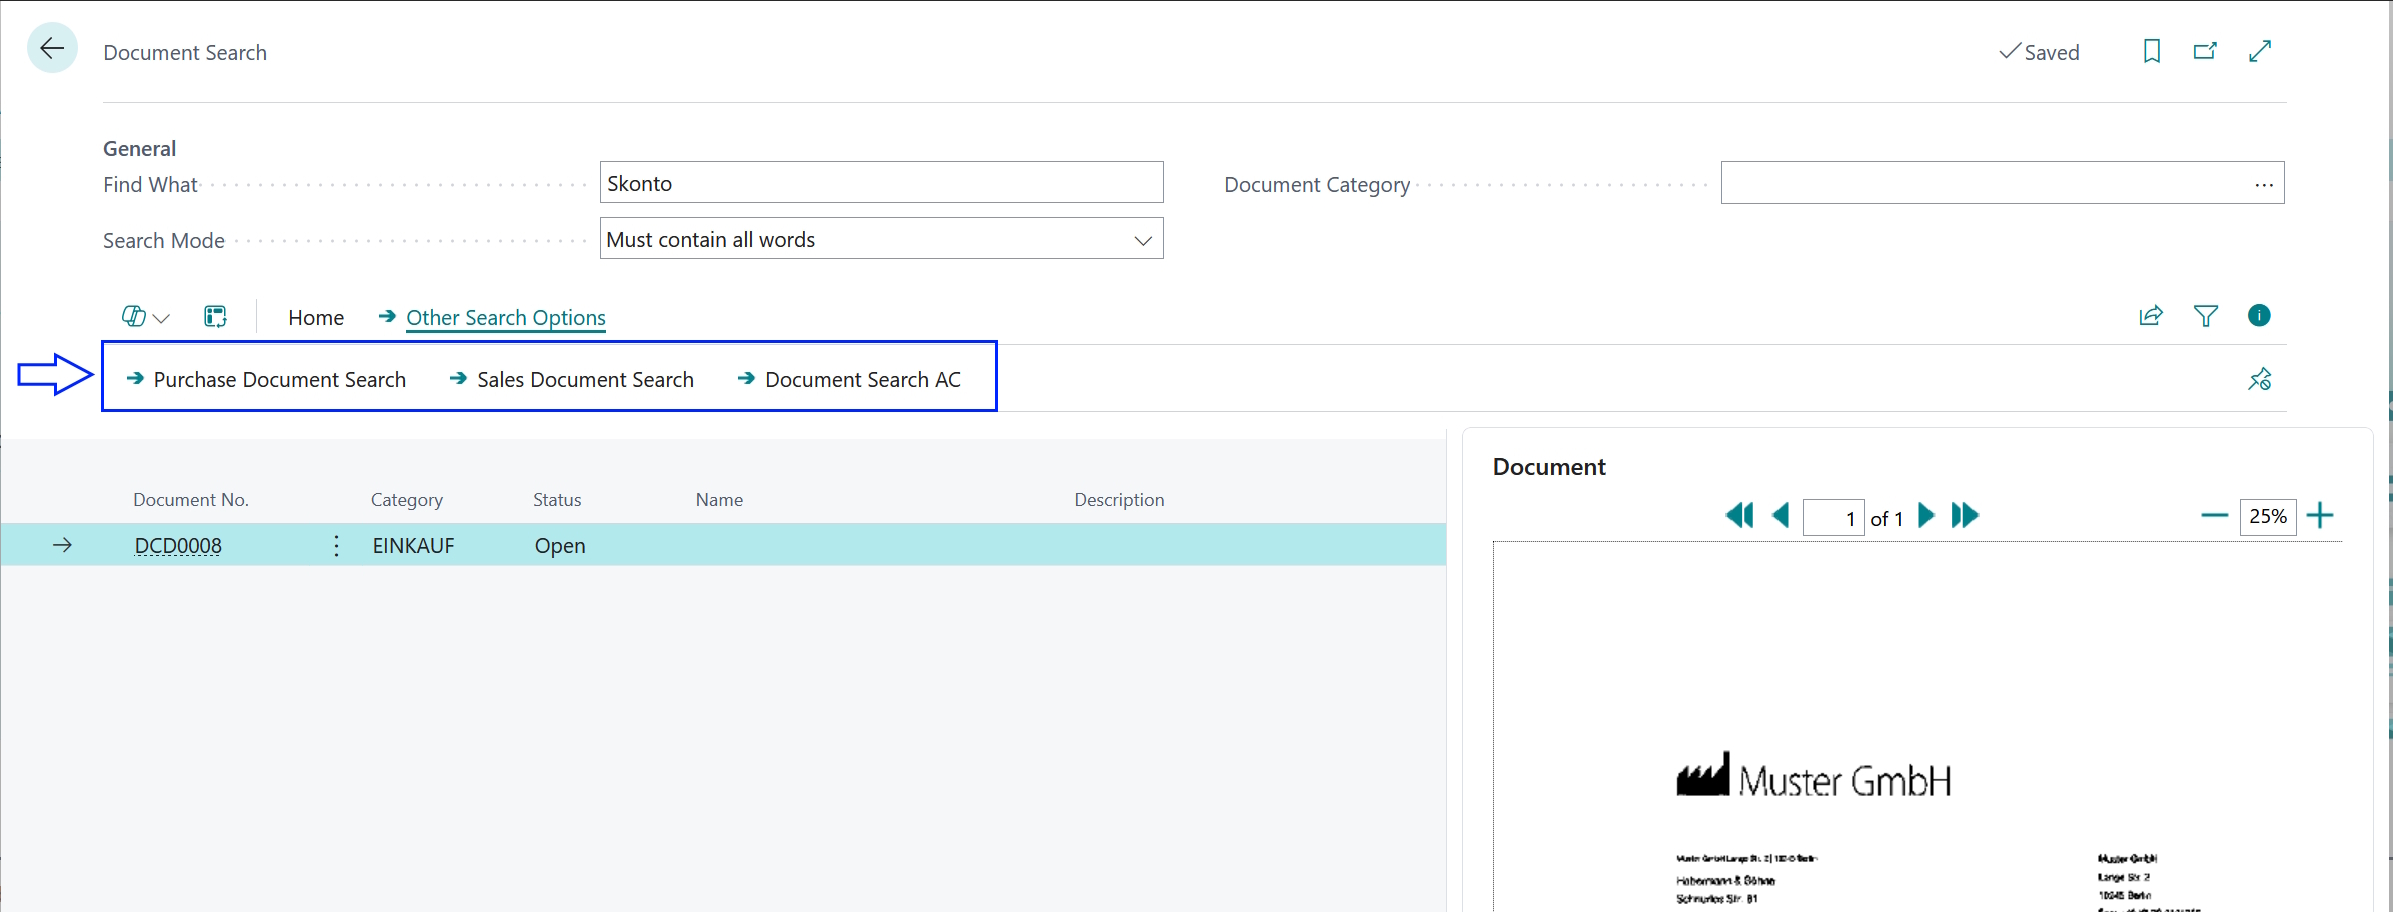Zoom in on the document preview
Screen dimensions: 2393x912
coord(2321,516)
